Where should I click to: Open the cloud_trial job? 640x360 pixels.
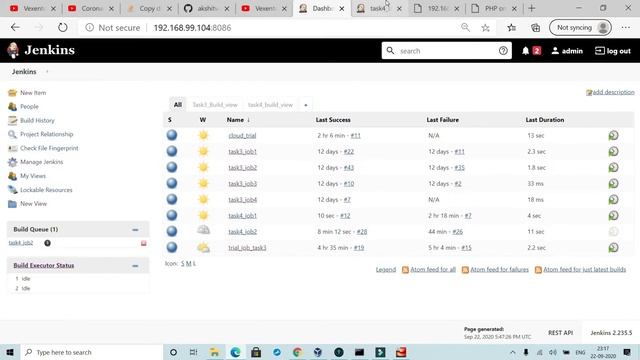[x=242, y=136]
